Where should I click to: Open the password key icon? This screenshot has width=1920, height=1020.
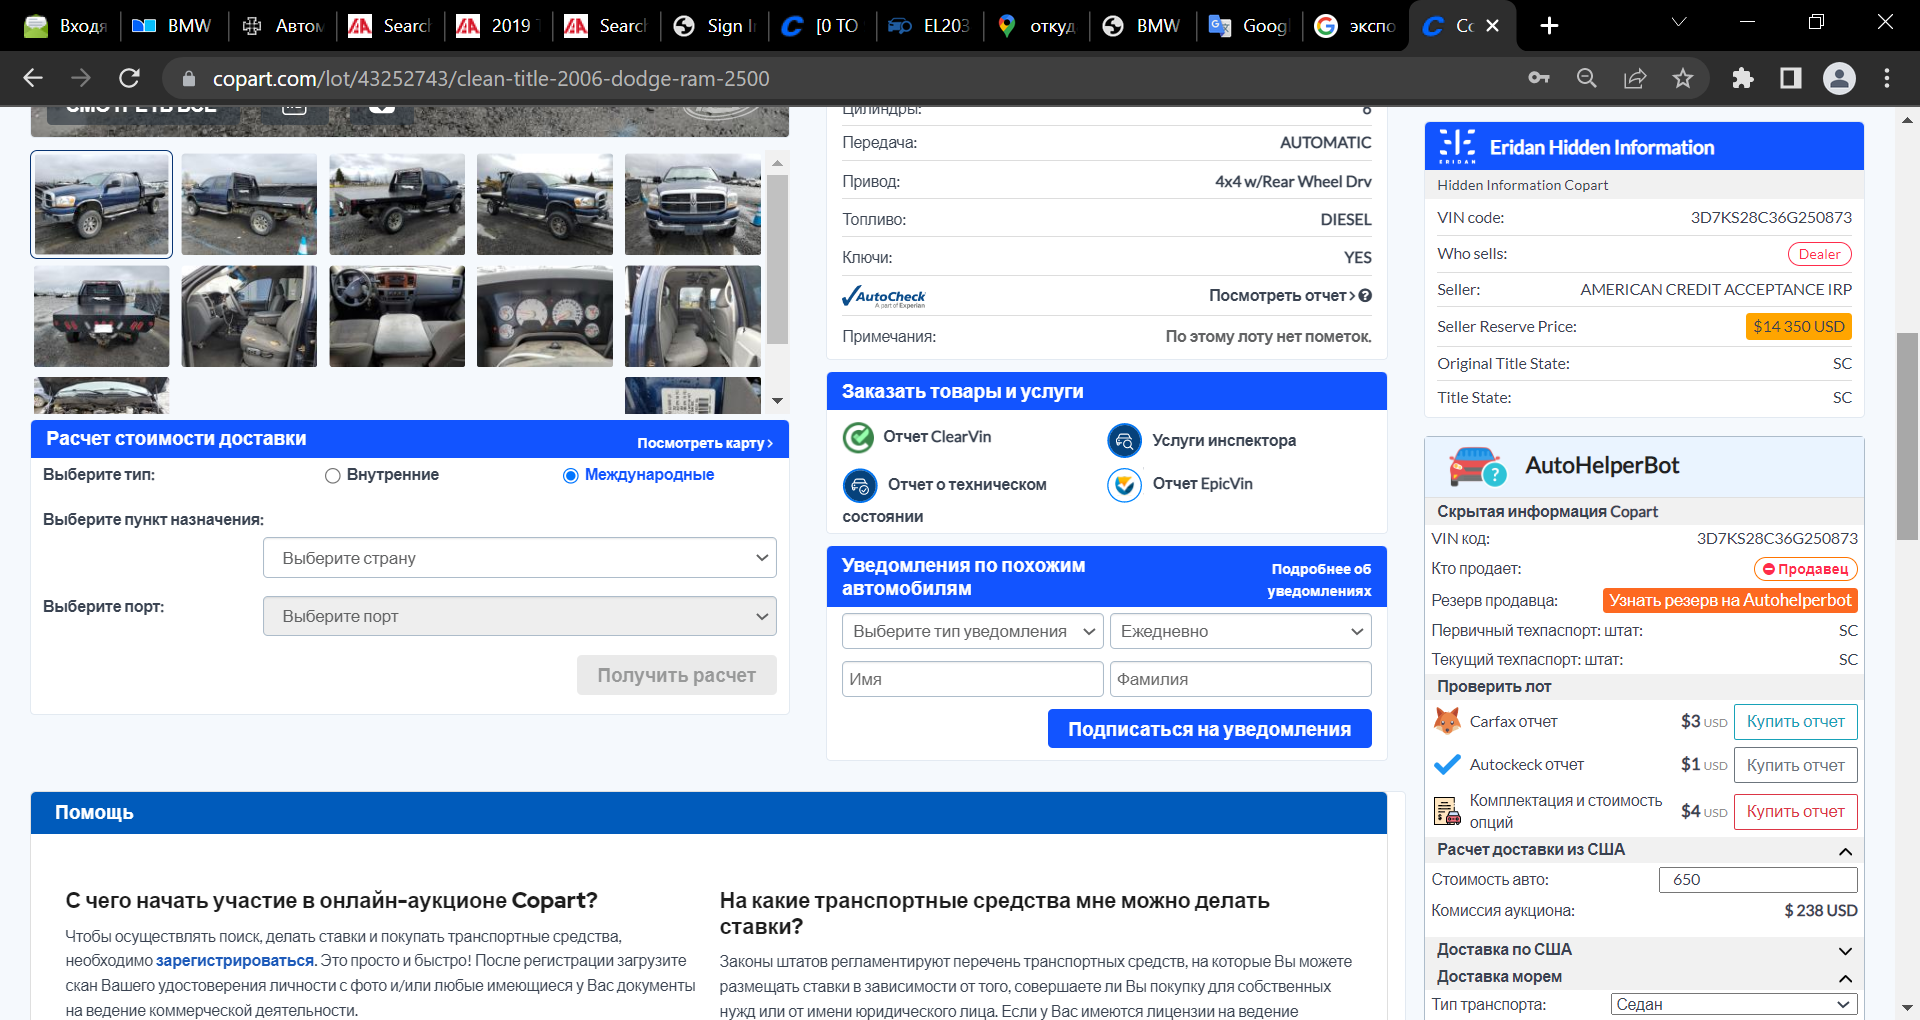[1539, 78]
